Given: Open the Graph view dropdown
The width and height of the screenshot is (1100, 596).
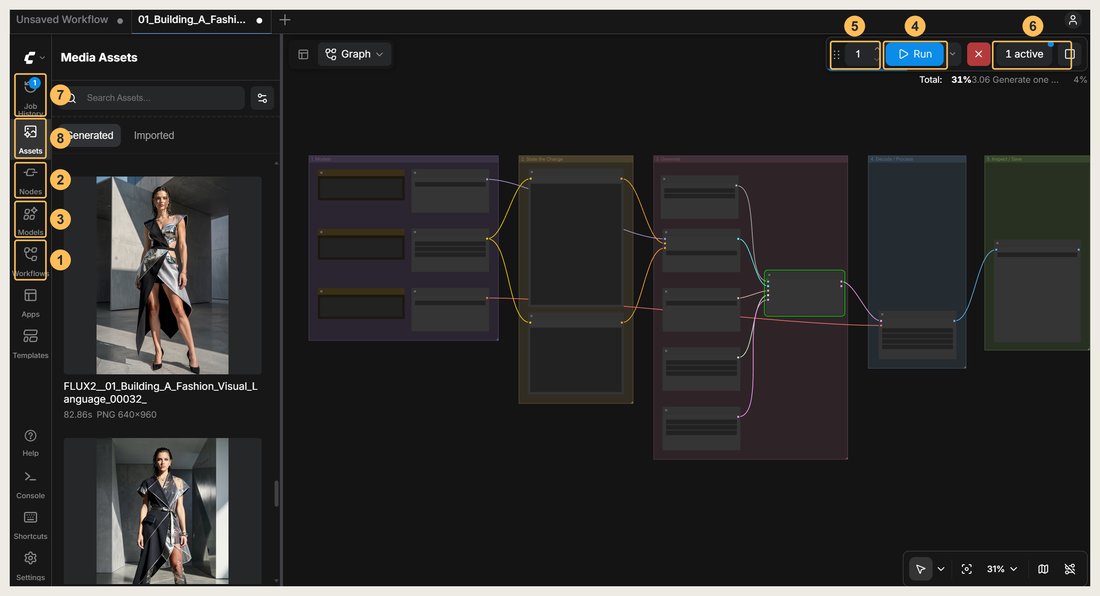Looking at the screenshot, I should (354, 54).
